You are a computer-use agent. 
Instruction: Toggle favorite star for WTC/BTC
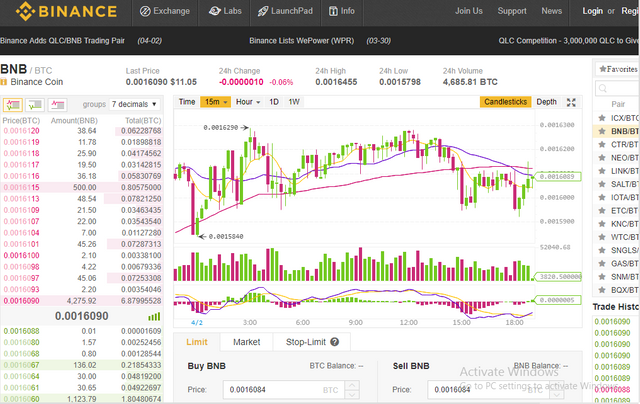coord(602,237)
